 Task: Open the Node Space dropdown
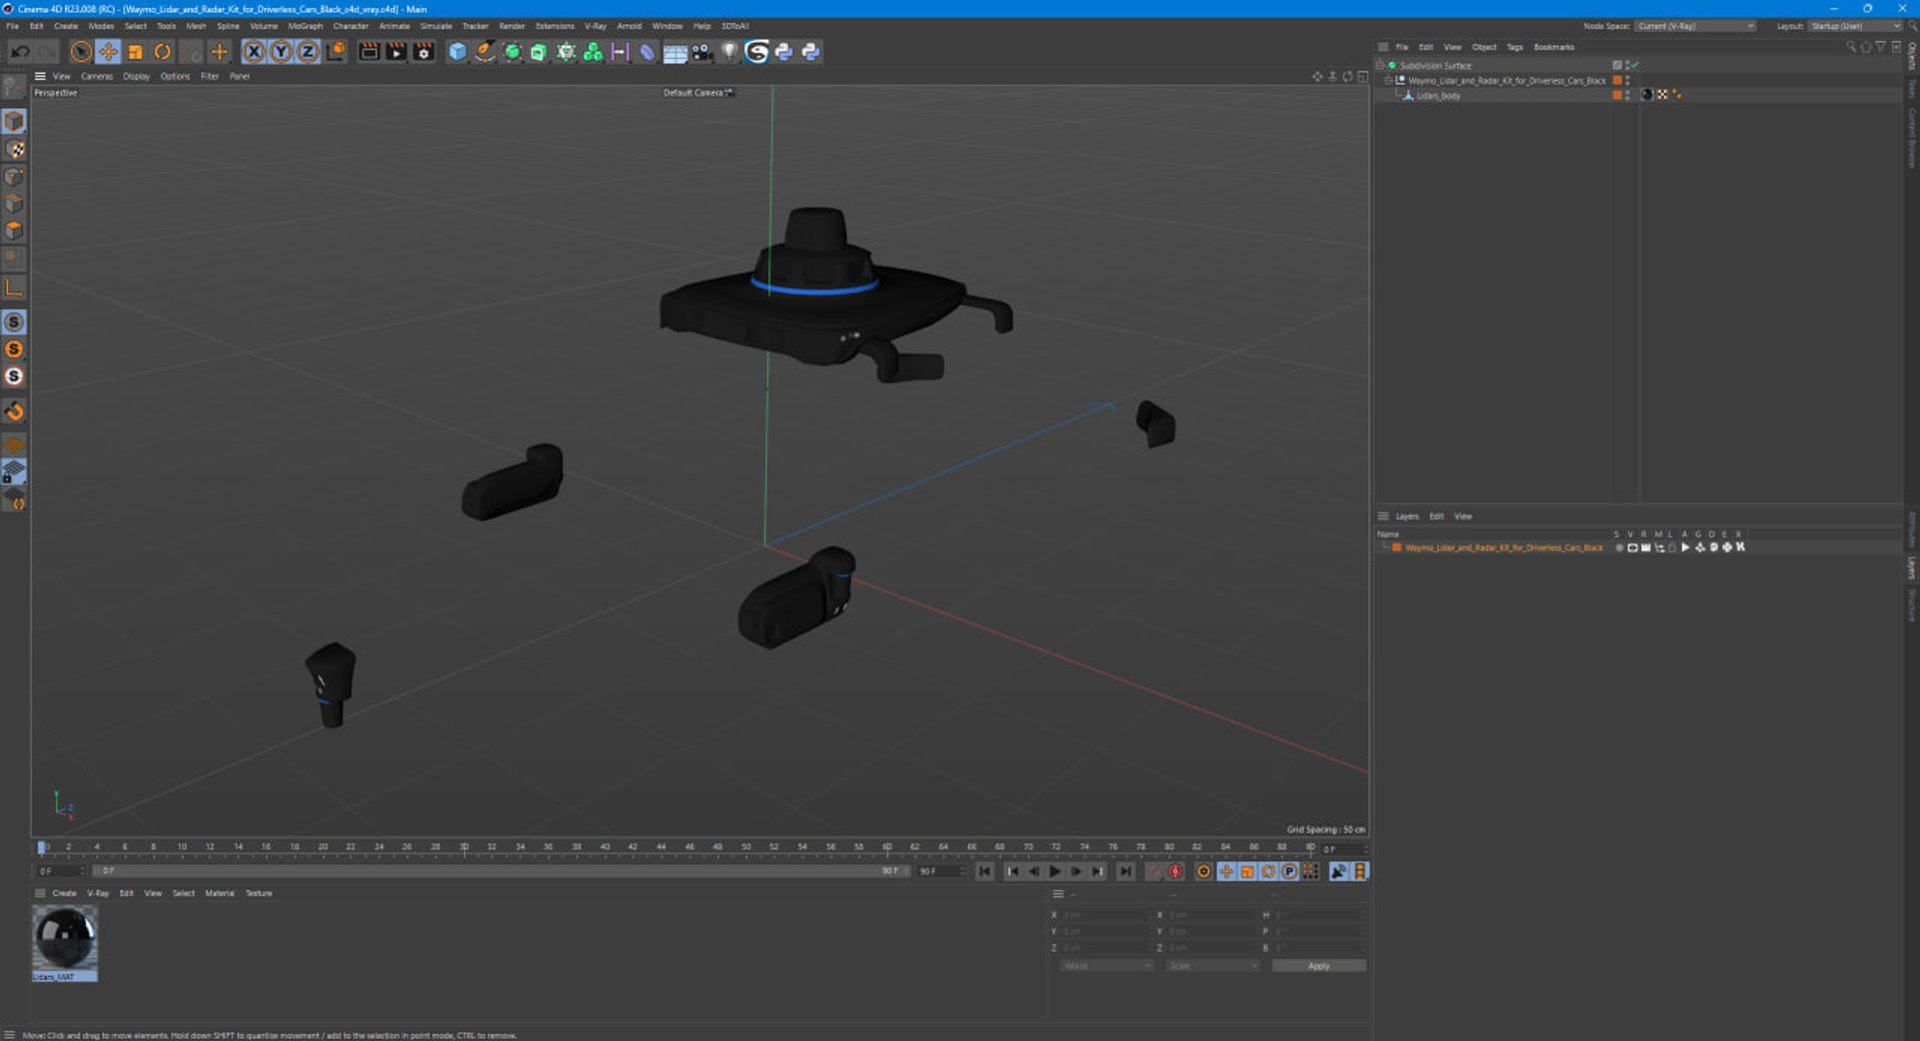click(x=1695, y=26)
